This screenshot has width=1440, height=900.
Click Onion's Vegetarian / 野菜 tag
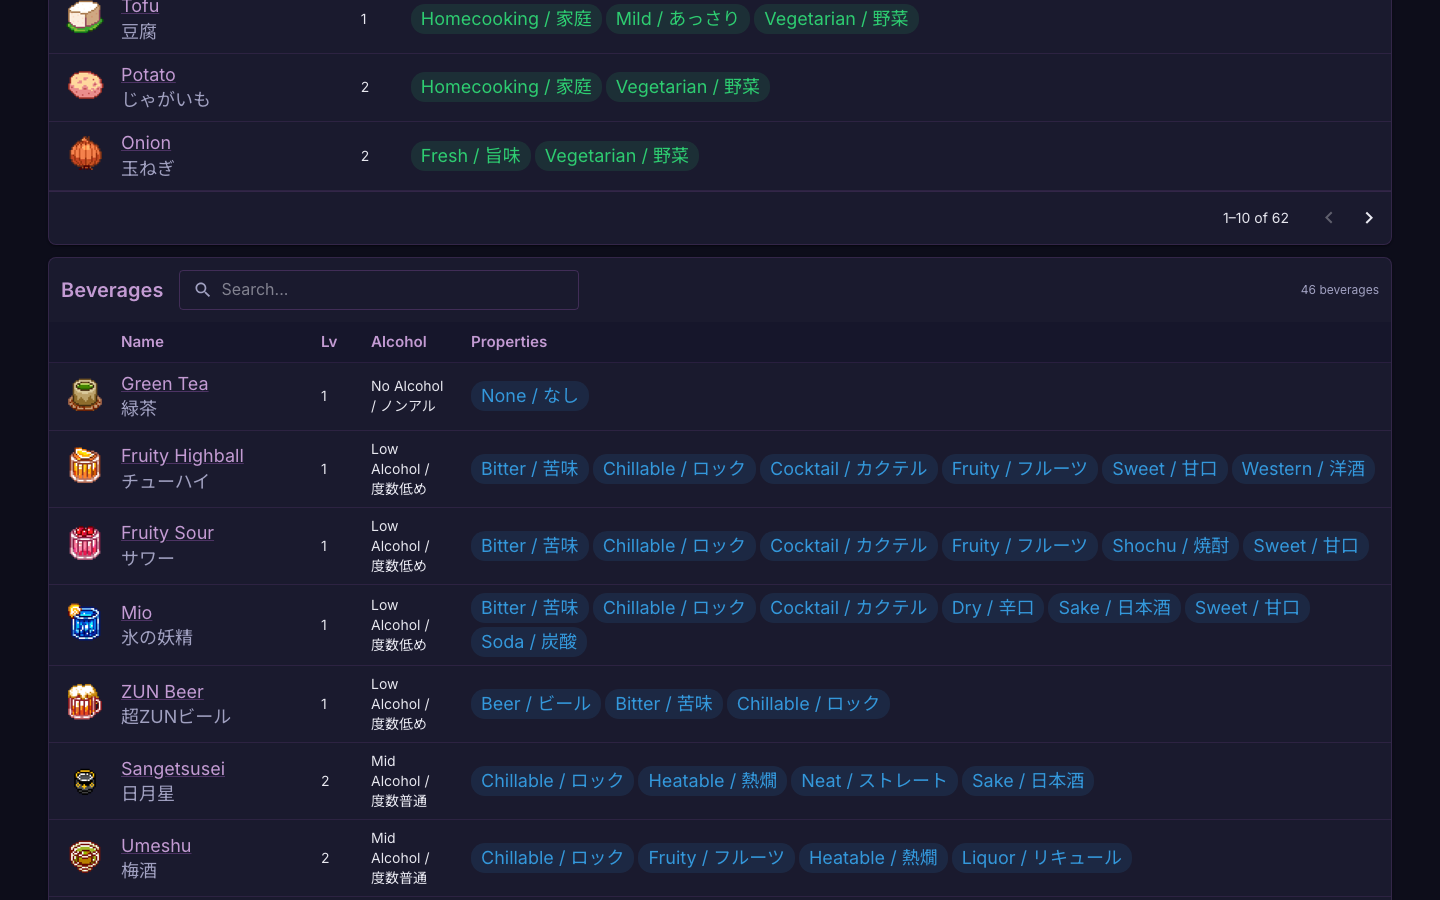[616, 156]
